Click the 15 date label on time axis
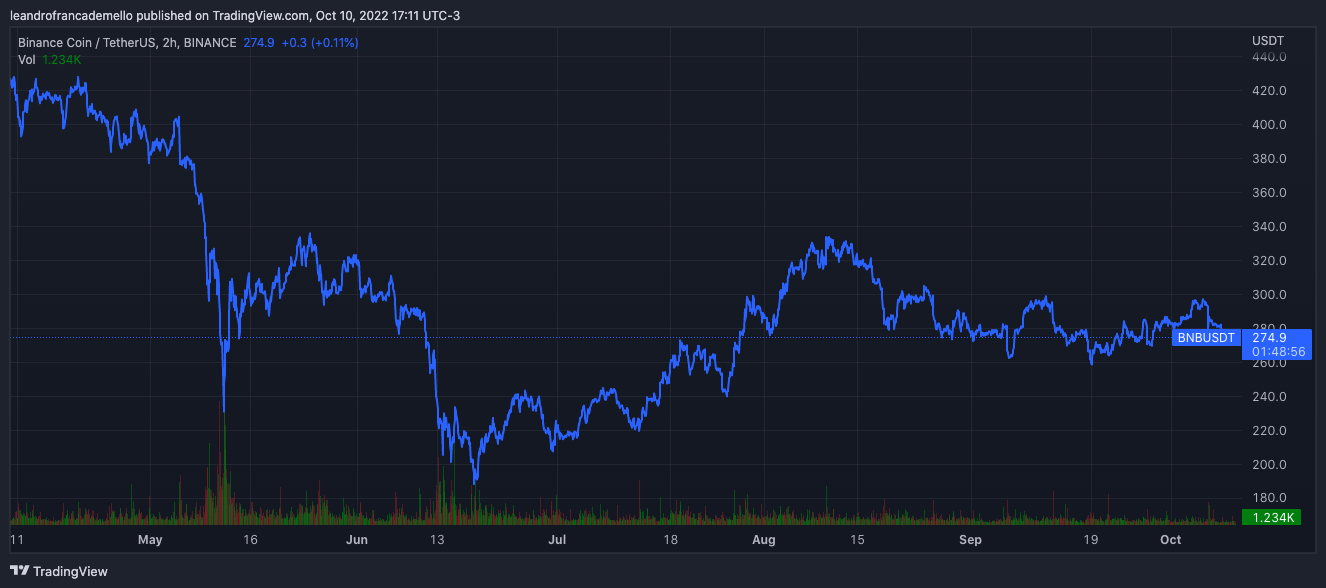1326x588 pixels. (x=857, y=540)
